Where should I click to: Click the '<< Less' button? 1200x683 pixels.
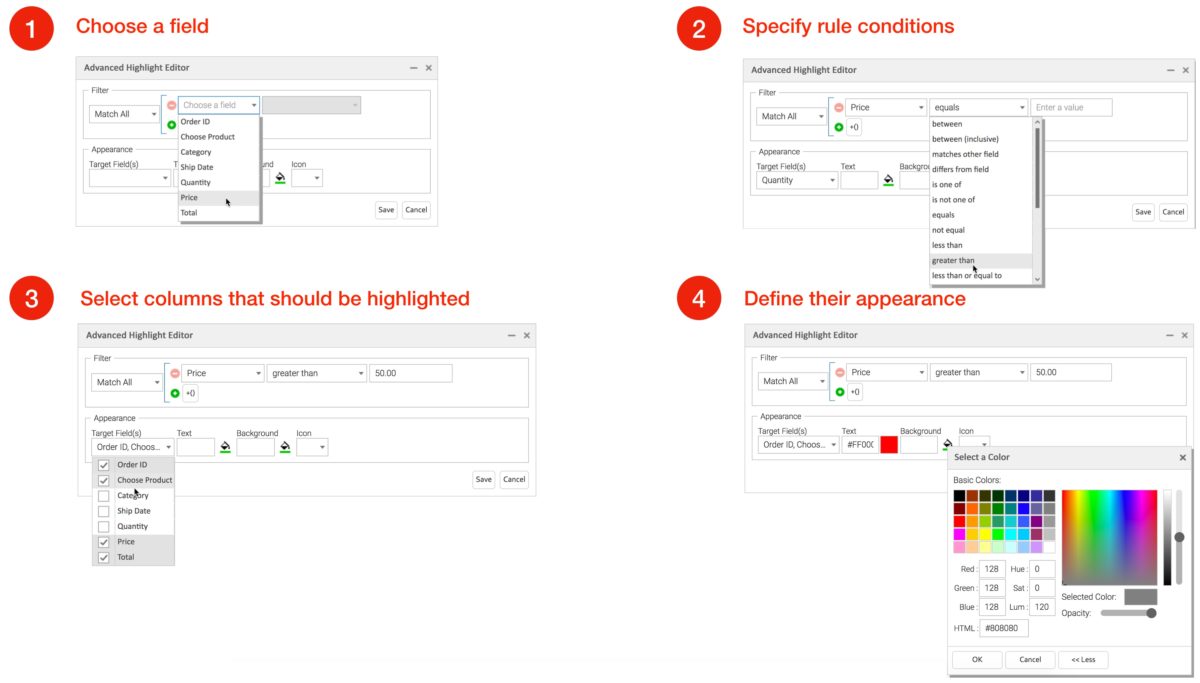click(x=1083, y=660)
